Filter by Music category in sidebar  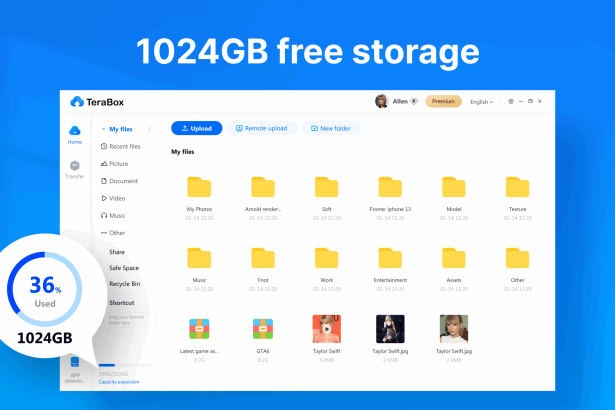pos(113,215)
